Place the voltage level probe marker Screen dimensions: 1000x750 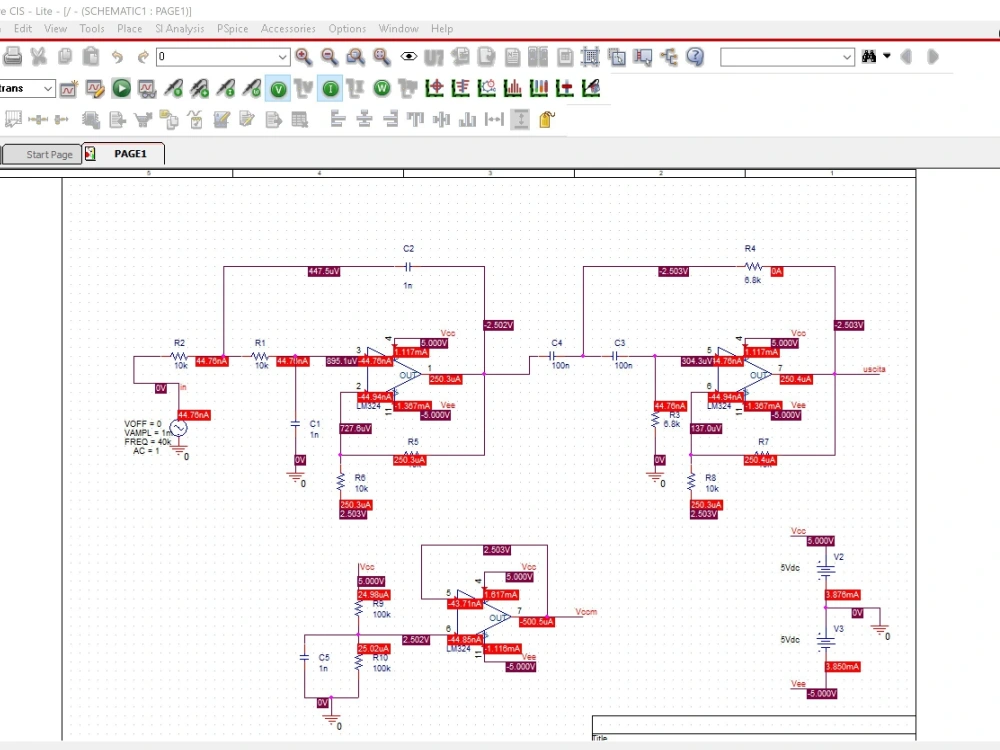[173, 88]
